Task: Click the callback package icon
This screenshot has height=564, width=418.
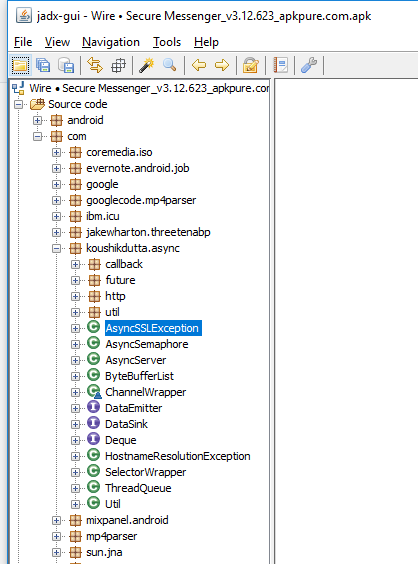Action: click(x=94, y=264)
